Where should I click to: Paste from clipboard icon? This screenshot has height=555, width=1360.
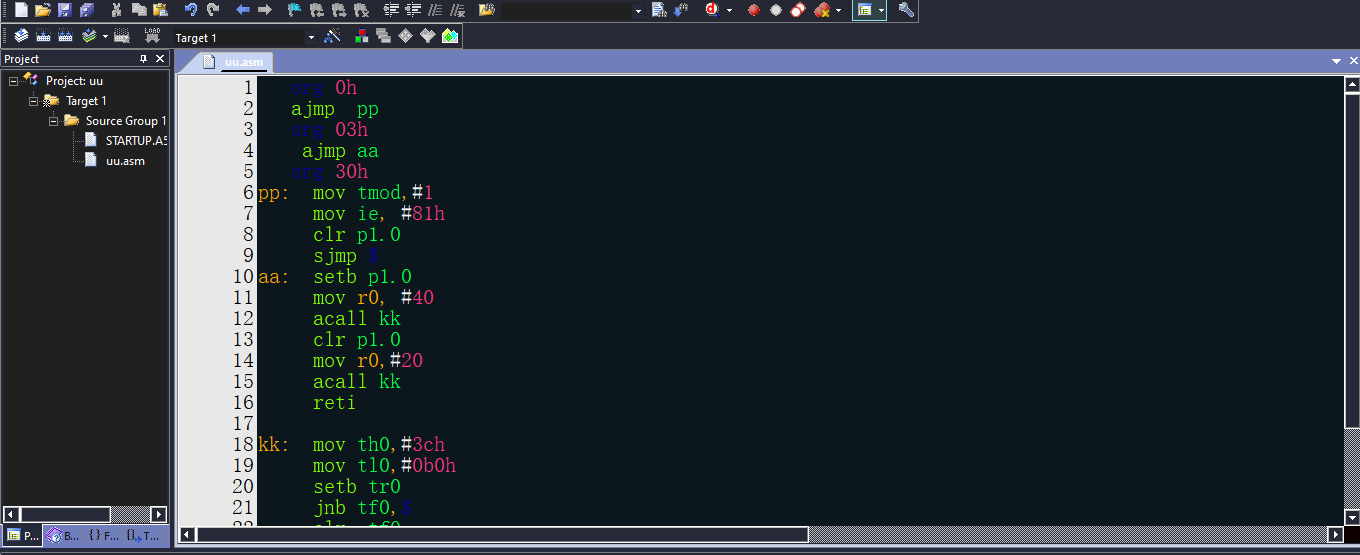pos(160,10)
